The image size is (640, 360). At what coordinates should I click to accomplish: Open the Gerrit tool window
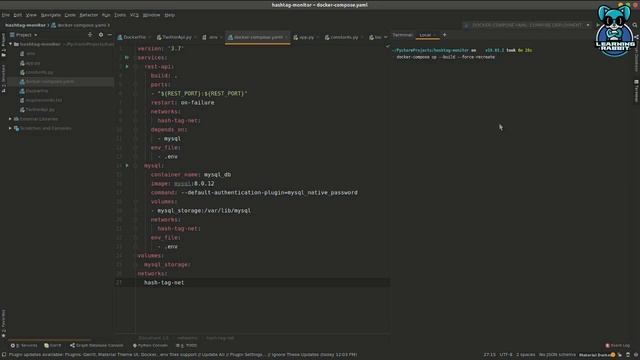(x=53, y=345)
